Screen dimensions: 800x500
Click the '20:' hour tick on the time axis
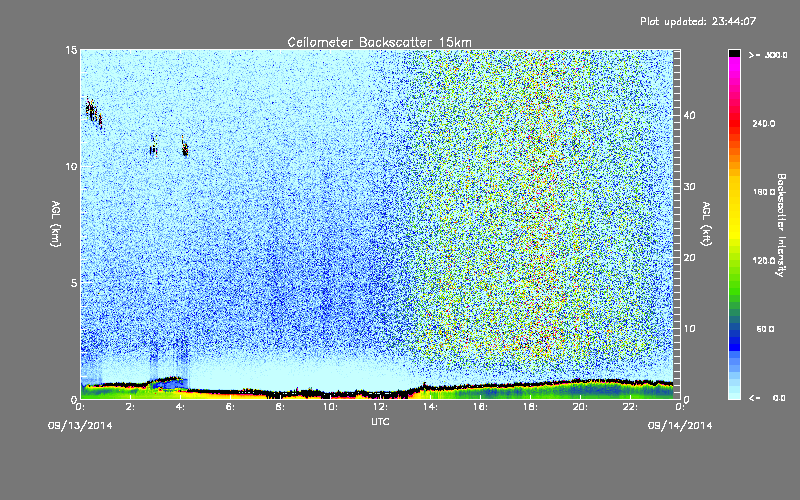[x=580, y=407]
